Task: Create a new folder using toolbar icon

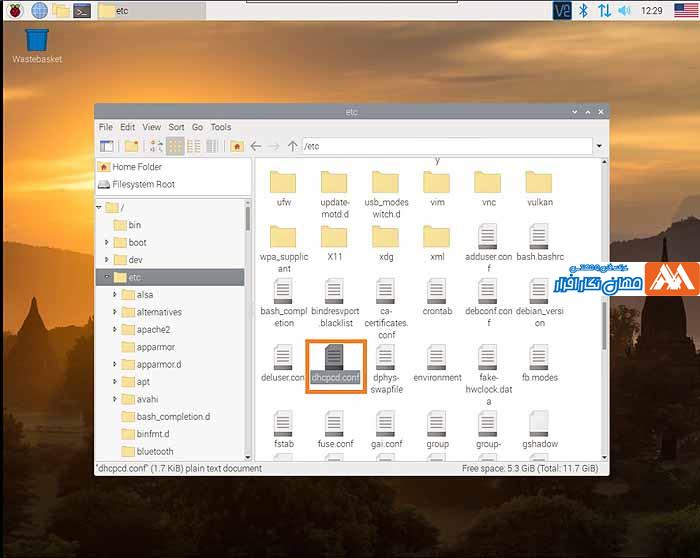Action: pos(131,146)
